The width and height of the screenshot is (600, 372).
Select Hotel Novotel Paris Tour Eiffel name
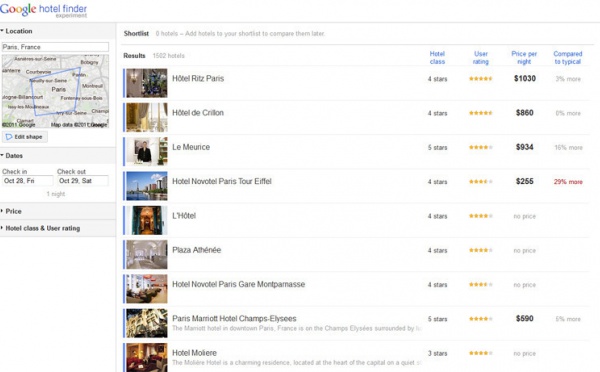point(222,181)
